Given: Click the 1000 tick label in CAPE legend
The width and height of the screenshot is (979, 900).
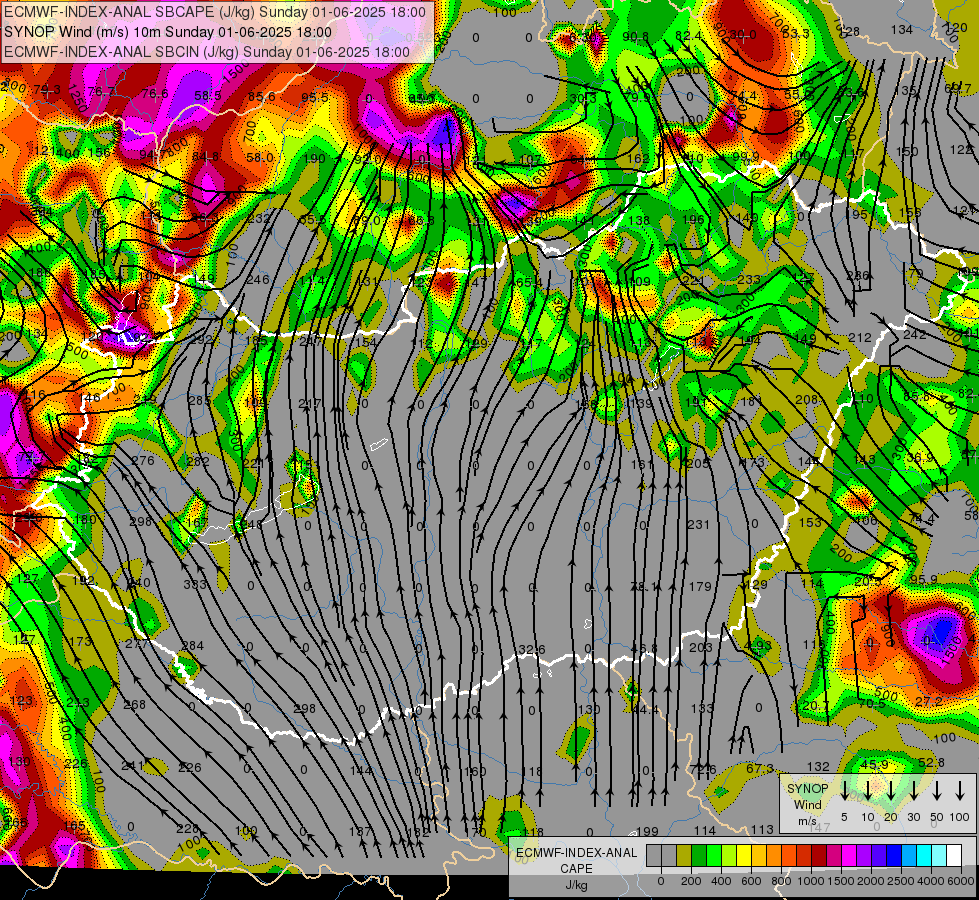Looking at the screenshot, I should pos(811,881).
